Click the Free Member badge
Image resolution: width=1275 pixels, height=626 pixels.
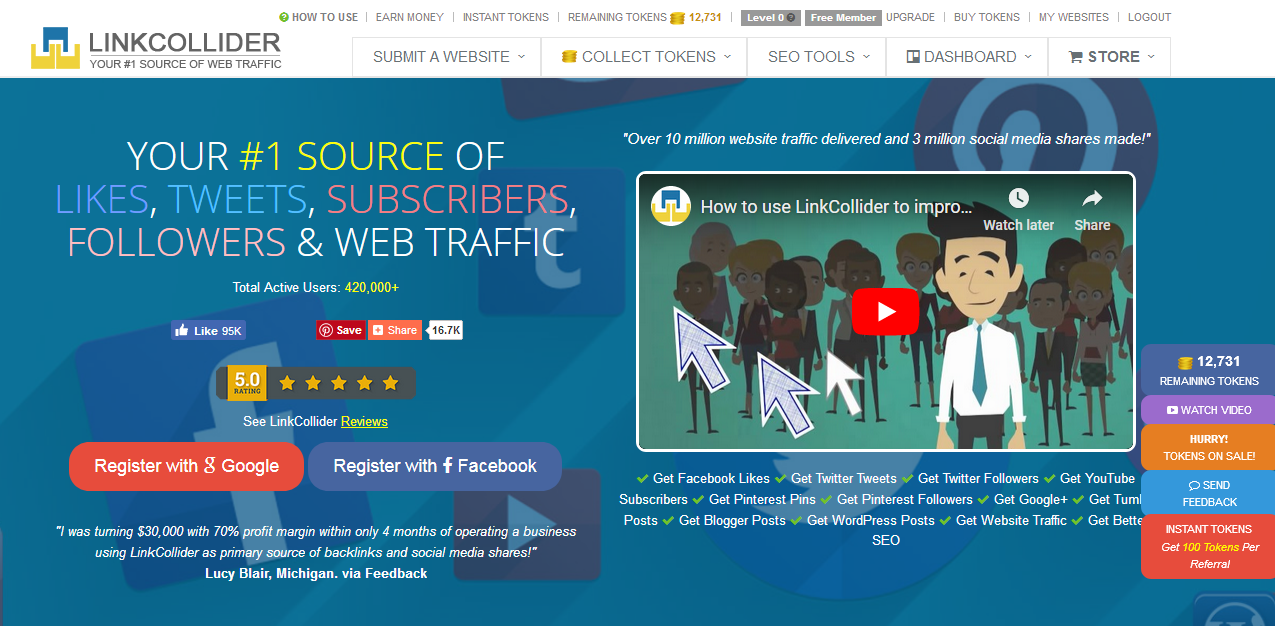[x=844, y=17]
